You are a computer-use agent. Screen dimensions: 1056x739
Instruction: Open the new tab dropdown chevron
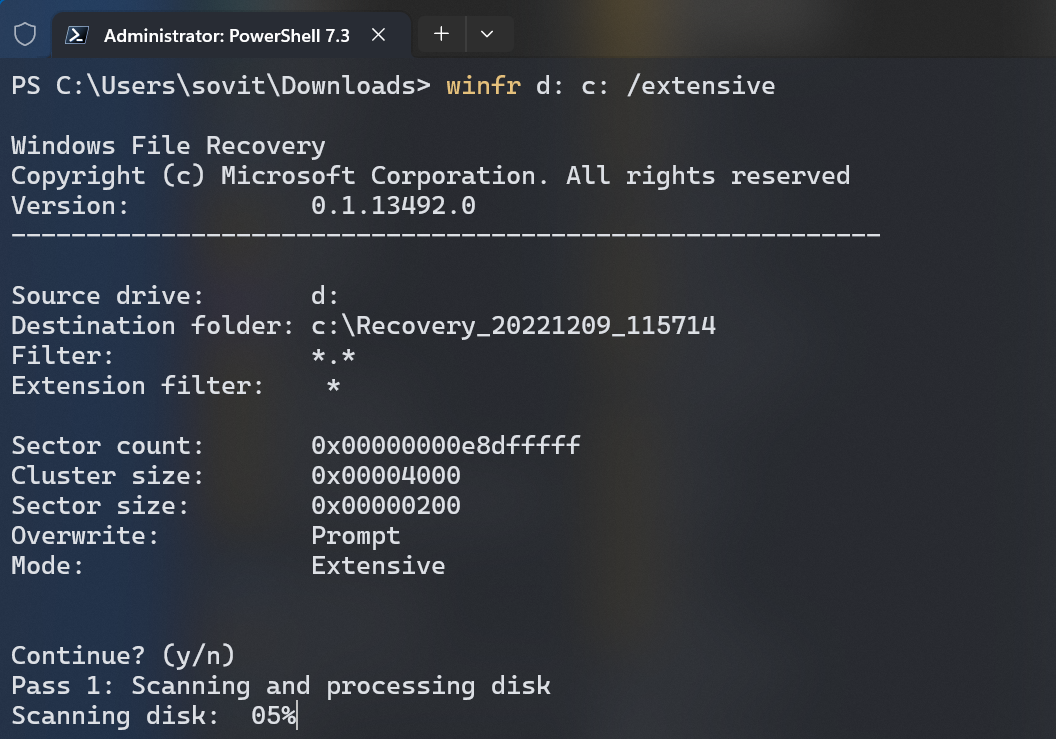(489, 34)
